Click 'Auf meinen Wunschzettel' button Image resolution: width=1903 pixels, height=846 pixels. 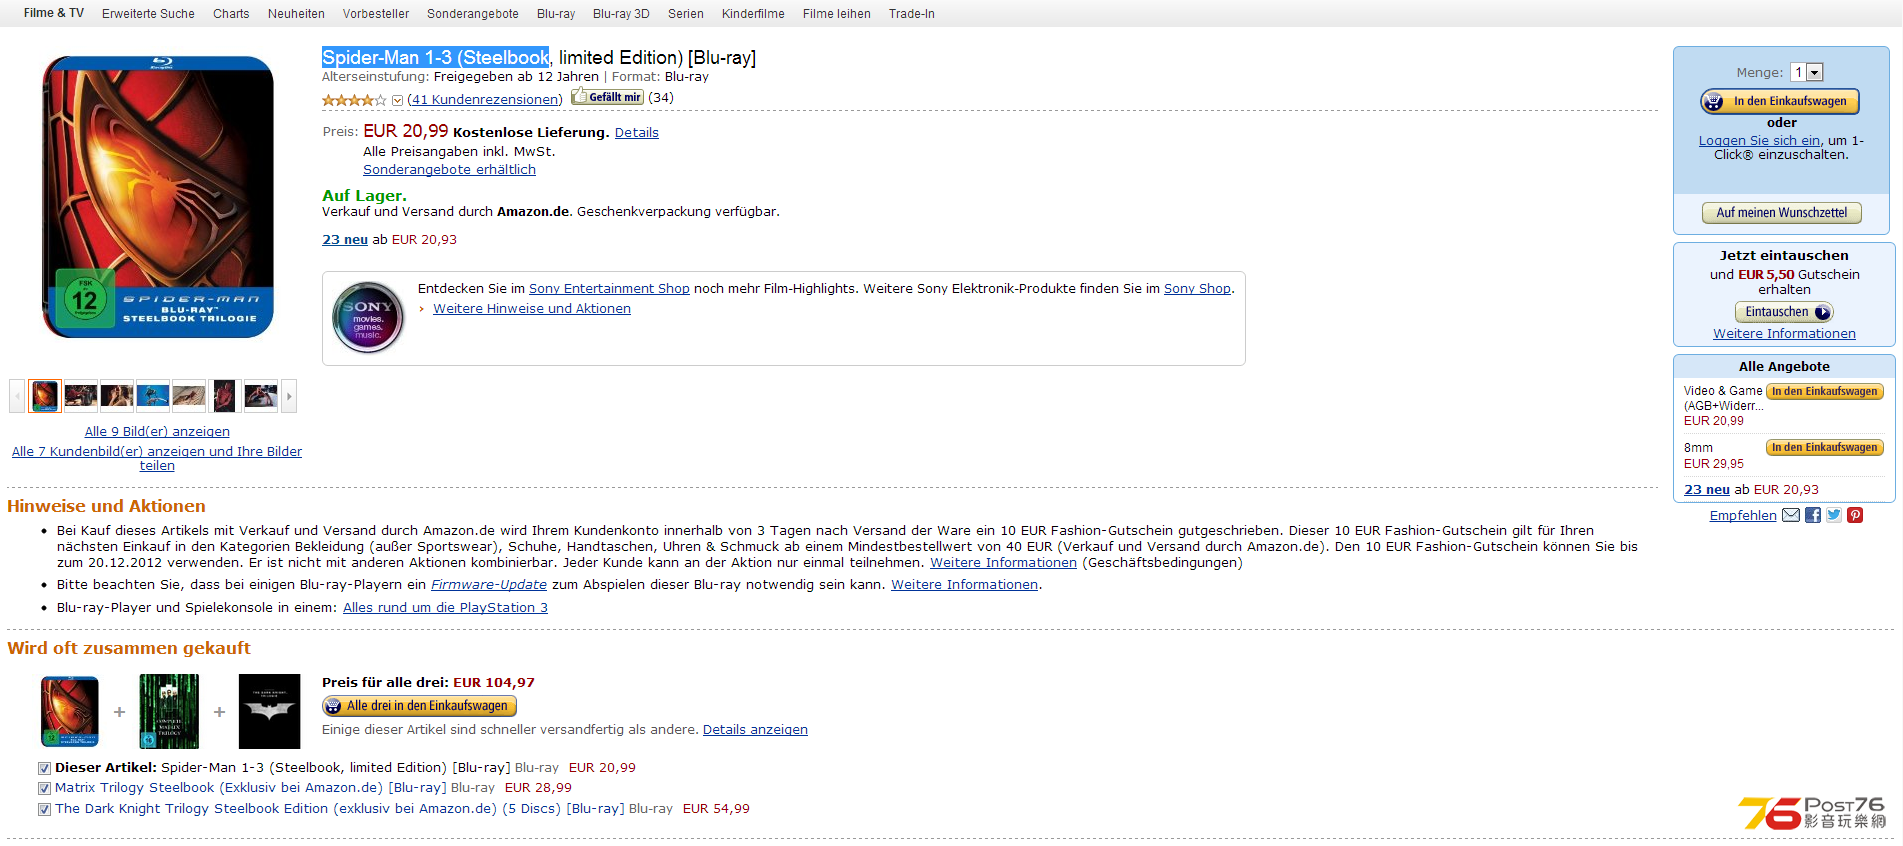(x=1782, y=213)
